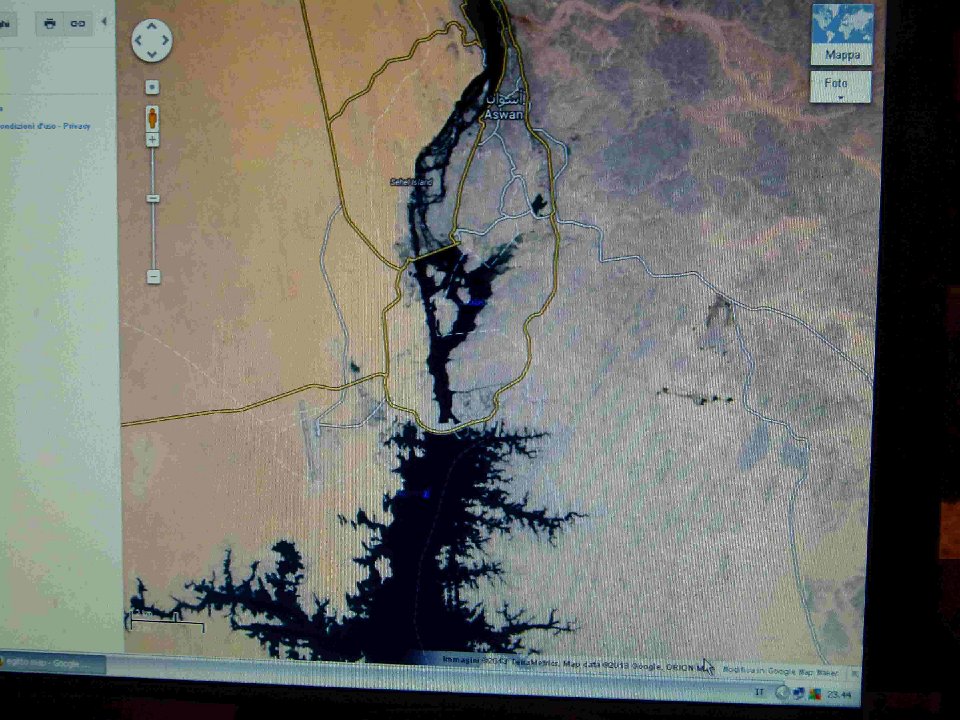Open the Privacy link
Screen dimensions: 960x720
77,126
